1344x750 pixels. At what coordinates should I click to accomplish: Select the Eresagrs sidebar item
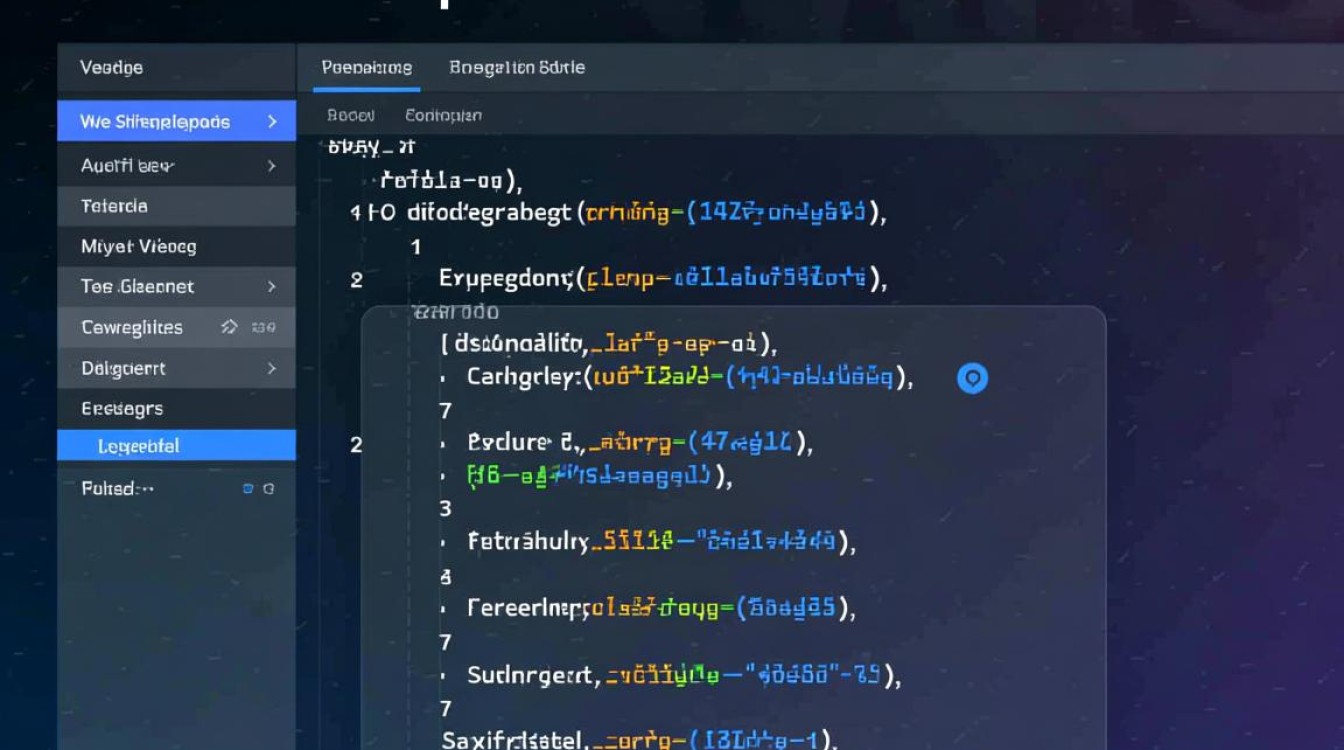[x=121, y=409]
